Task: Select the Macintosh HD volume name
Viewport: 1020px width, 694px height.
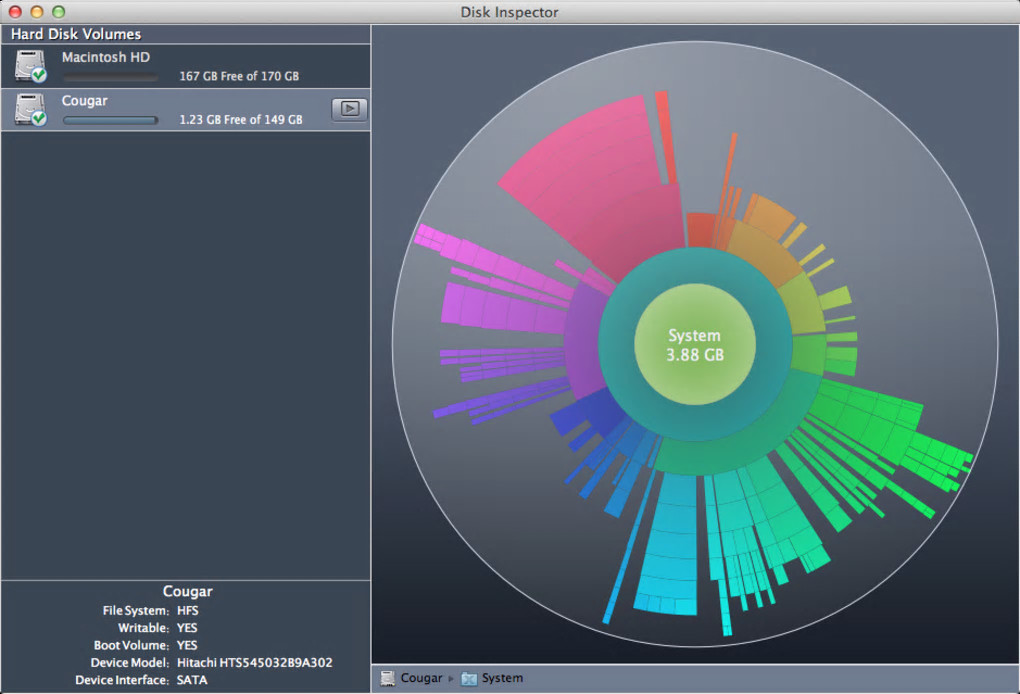Action: click(x=106, y=57)
